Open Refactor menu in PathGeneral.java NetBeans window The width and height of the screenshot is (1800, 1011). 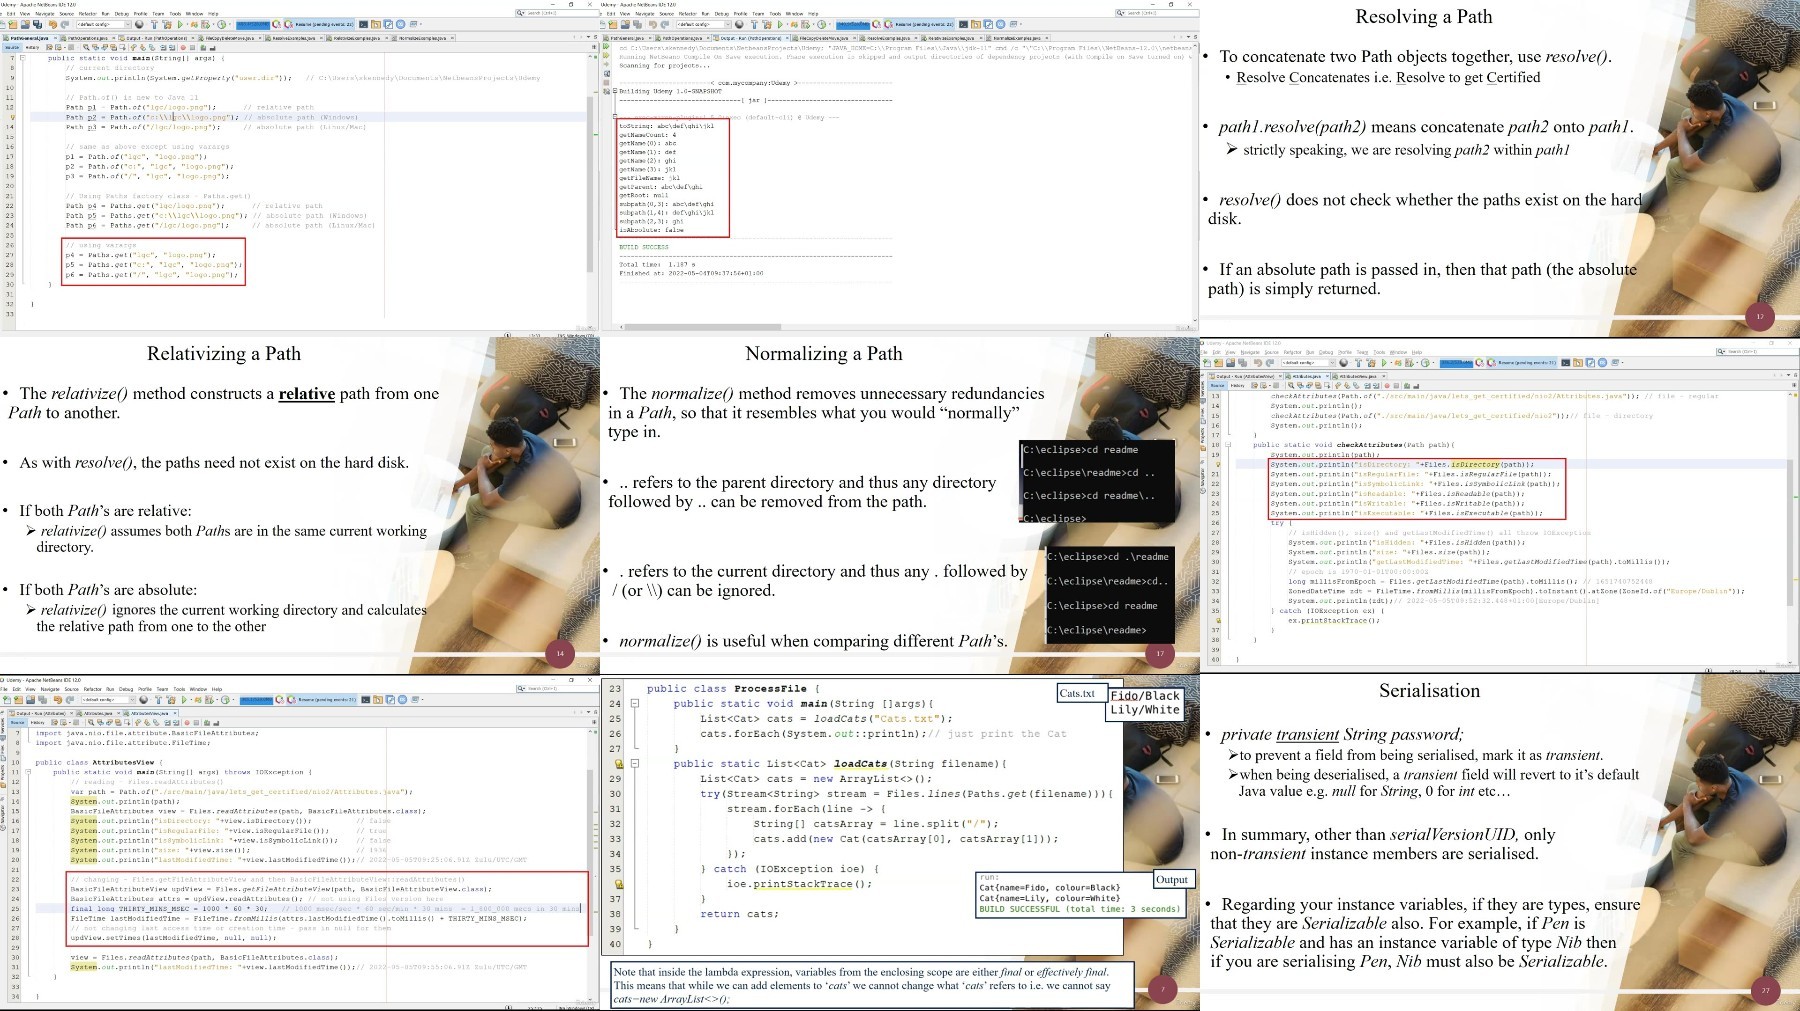(88, 14)
